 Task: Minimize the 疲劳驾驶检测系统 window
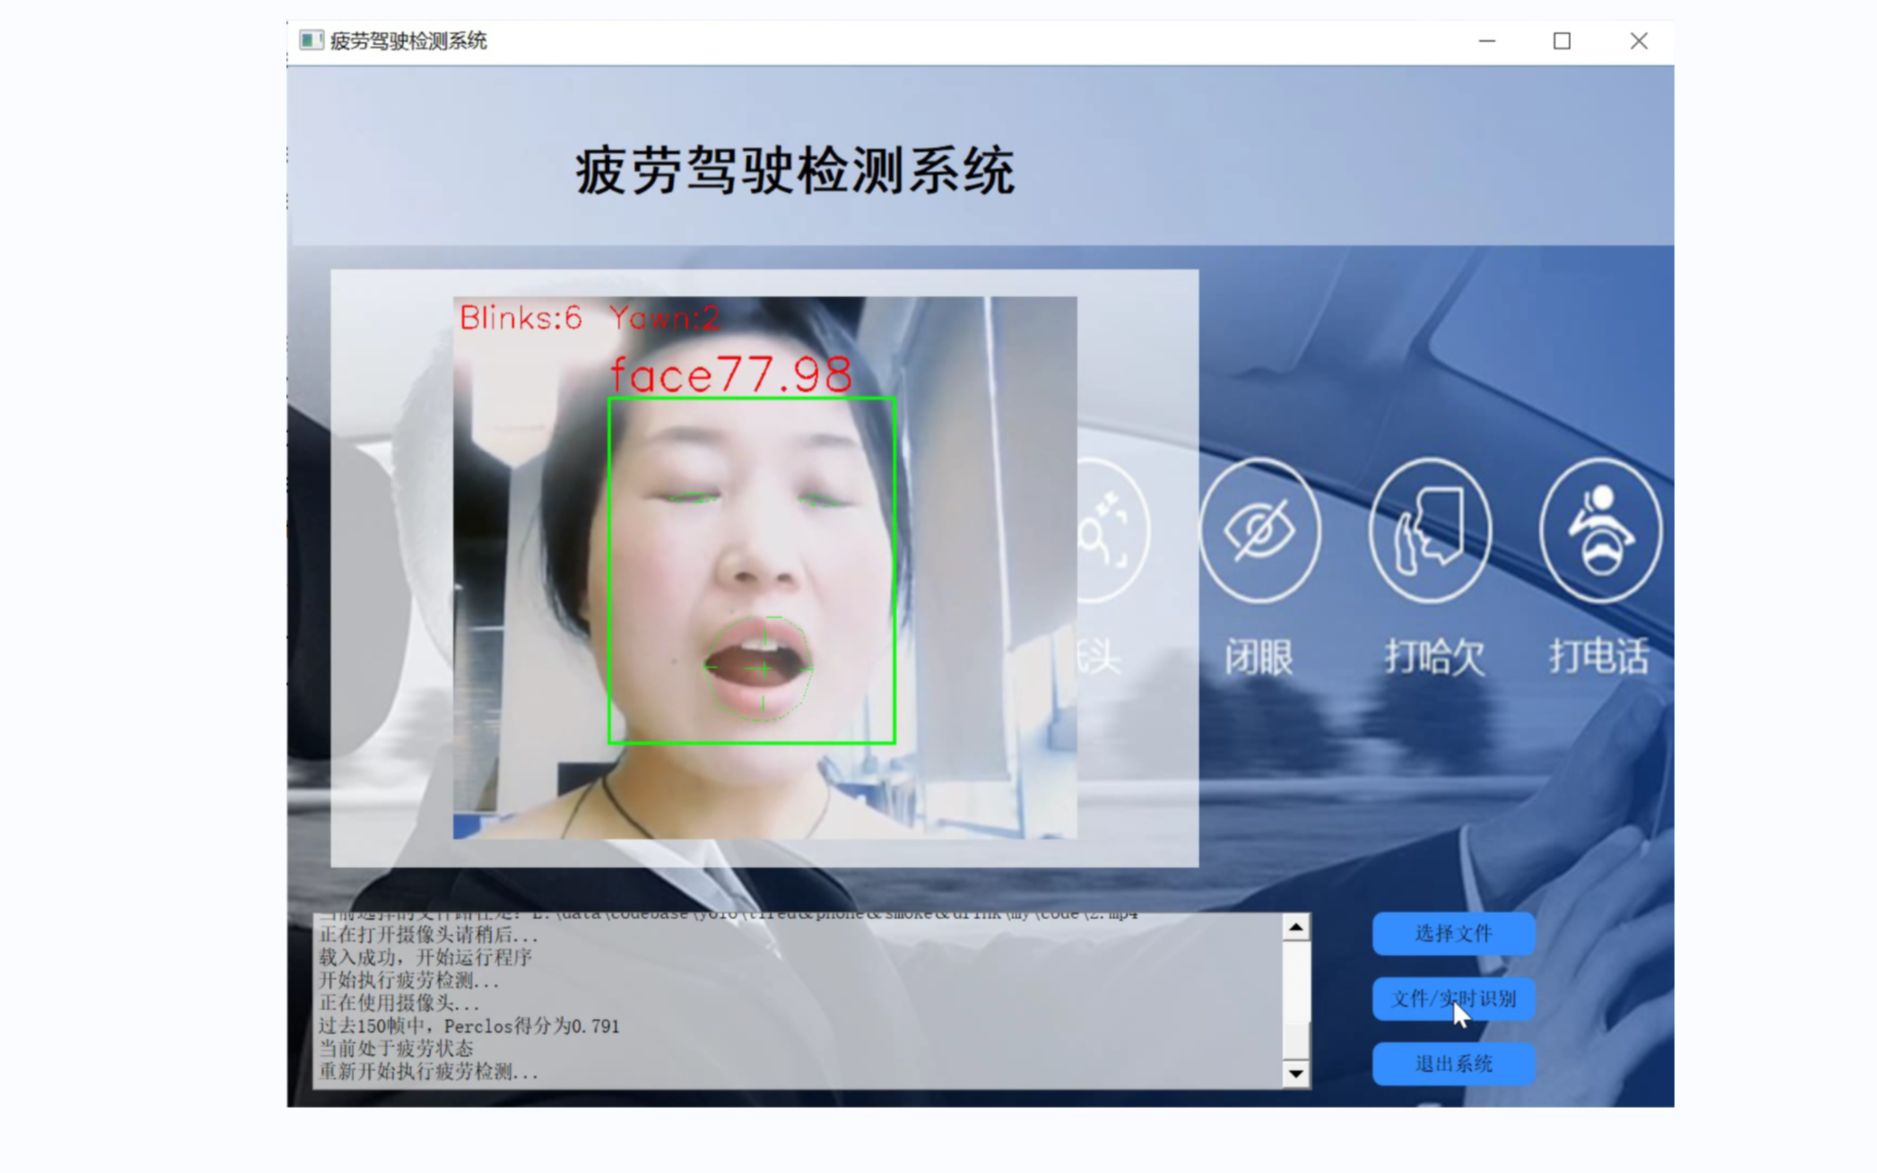1487,41
